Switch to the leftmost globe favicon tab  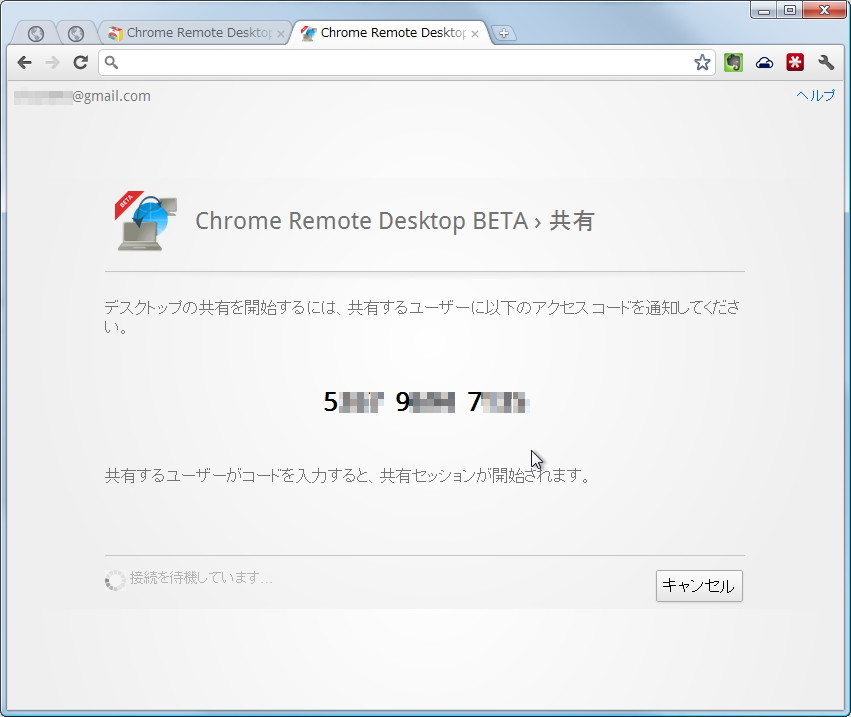coord(34,32)
